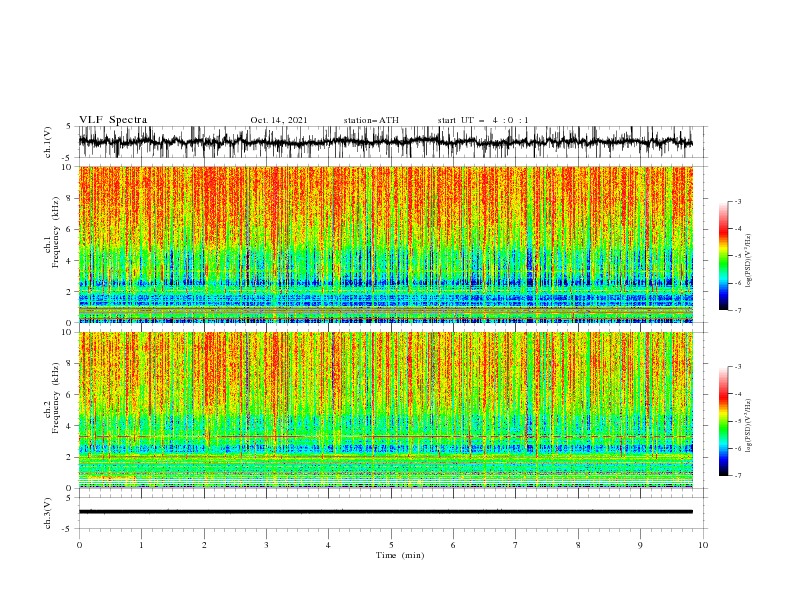Click time axis tick label "10" at bottom
The width and height of the screenshot is (792, 612).
[x=703, y=545]
